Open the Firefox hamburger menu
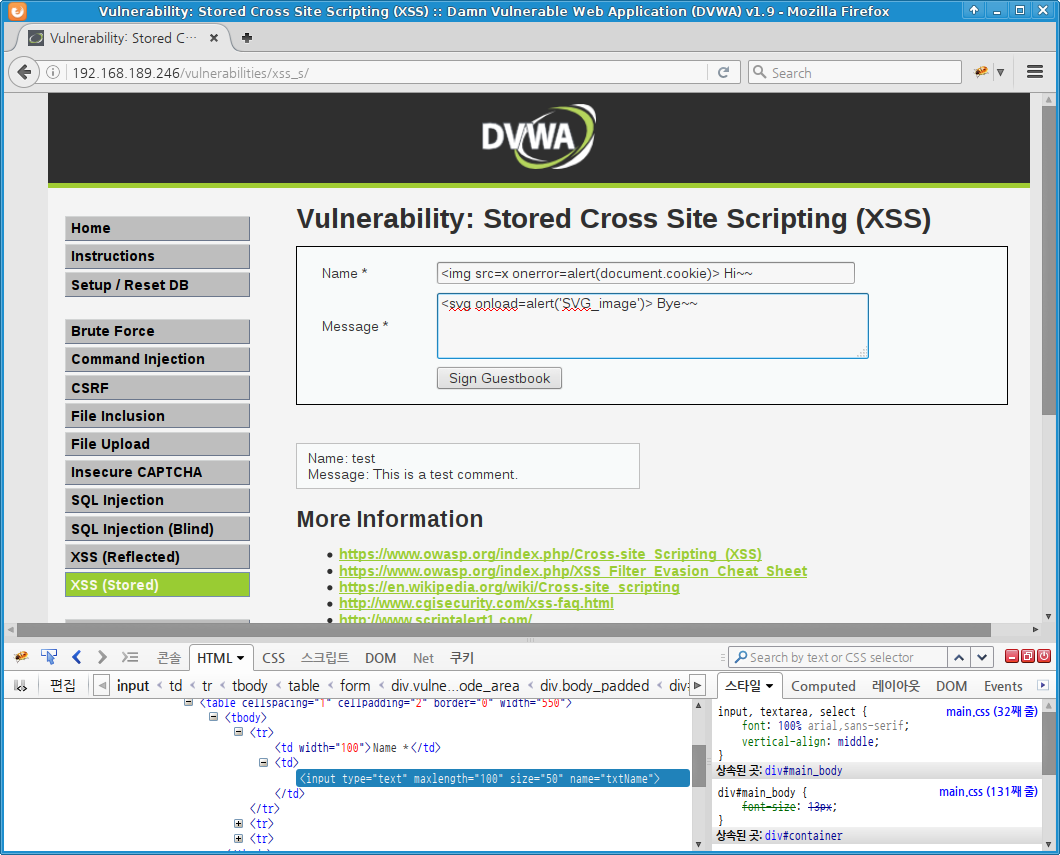The width and height of the screenshot is (1060, 855). point(1035,72)
